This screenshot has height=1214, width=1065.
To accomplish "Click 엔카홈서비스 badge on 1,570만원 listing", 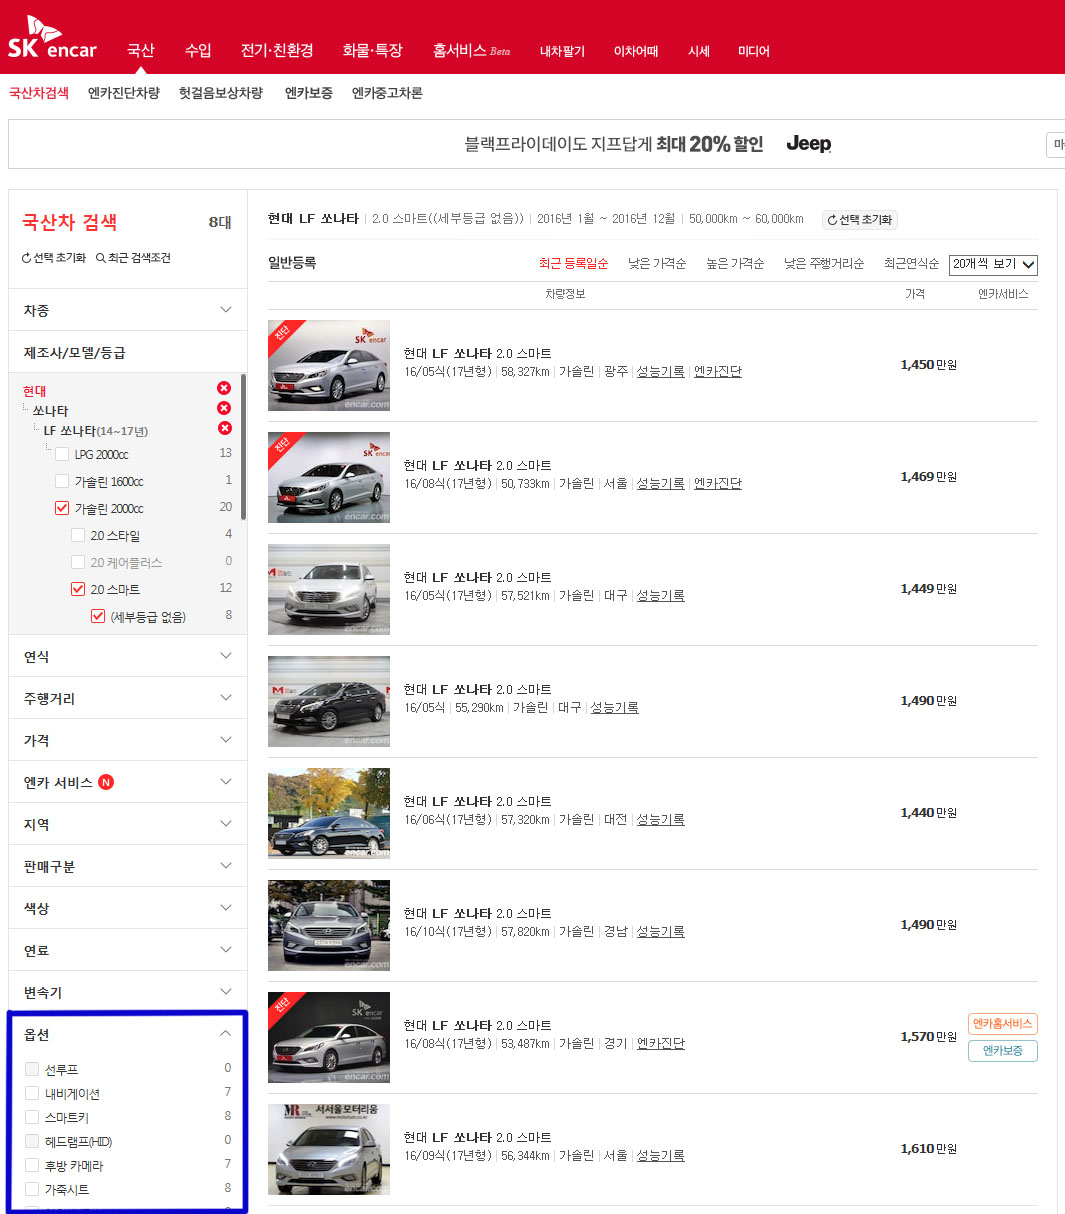I will pyautogui.click(x=1003, y=1024).
